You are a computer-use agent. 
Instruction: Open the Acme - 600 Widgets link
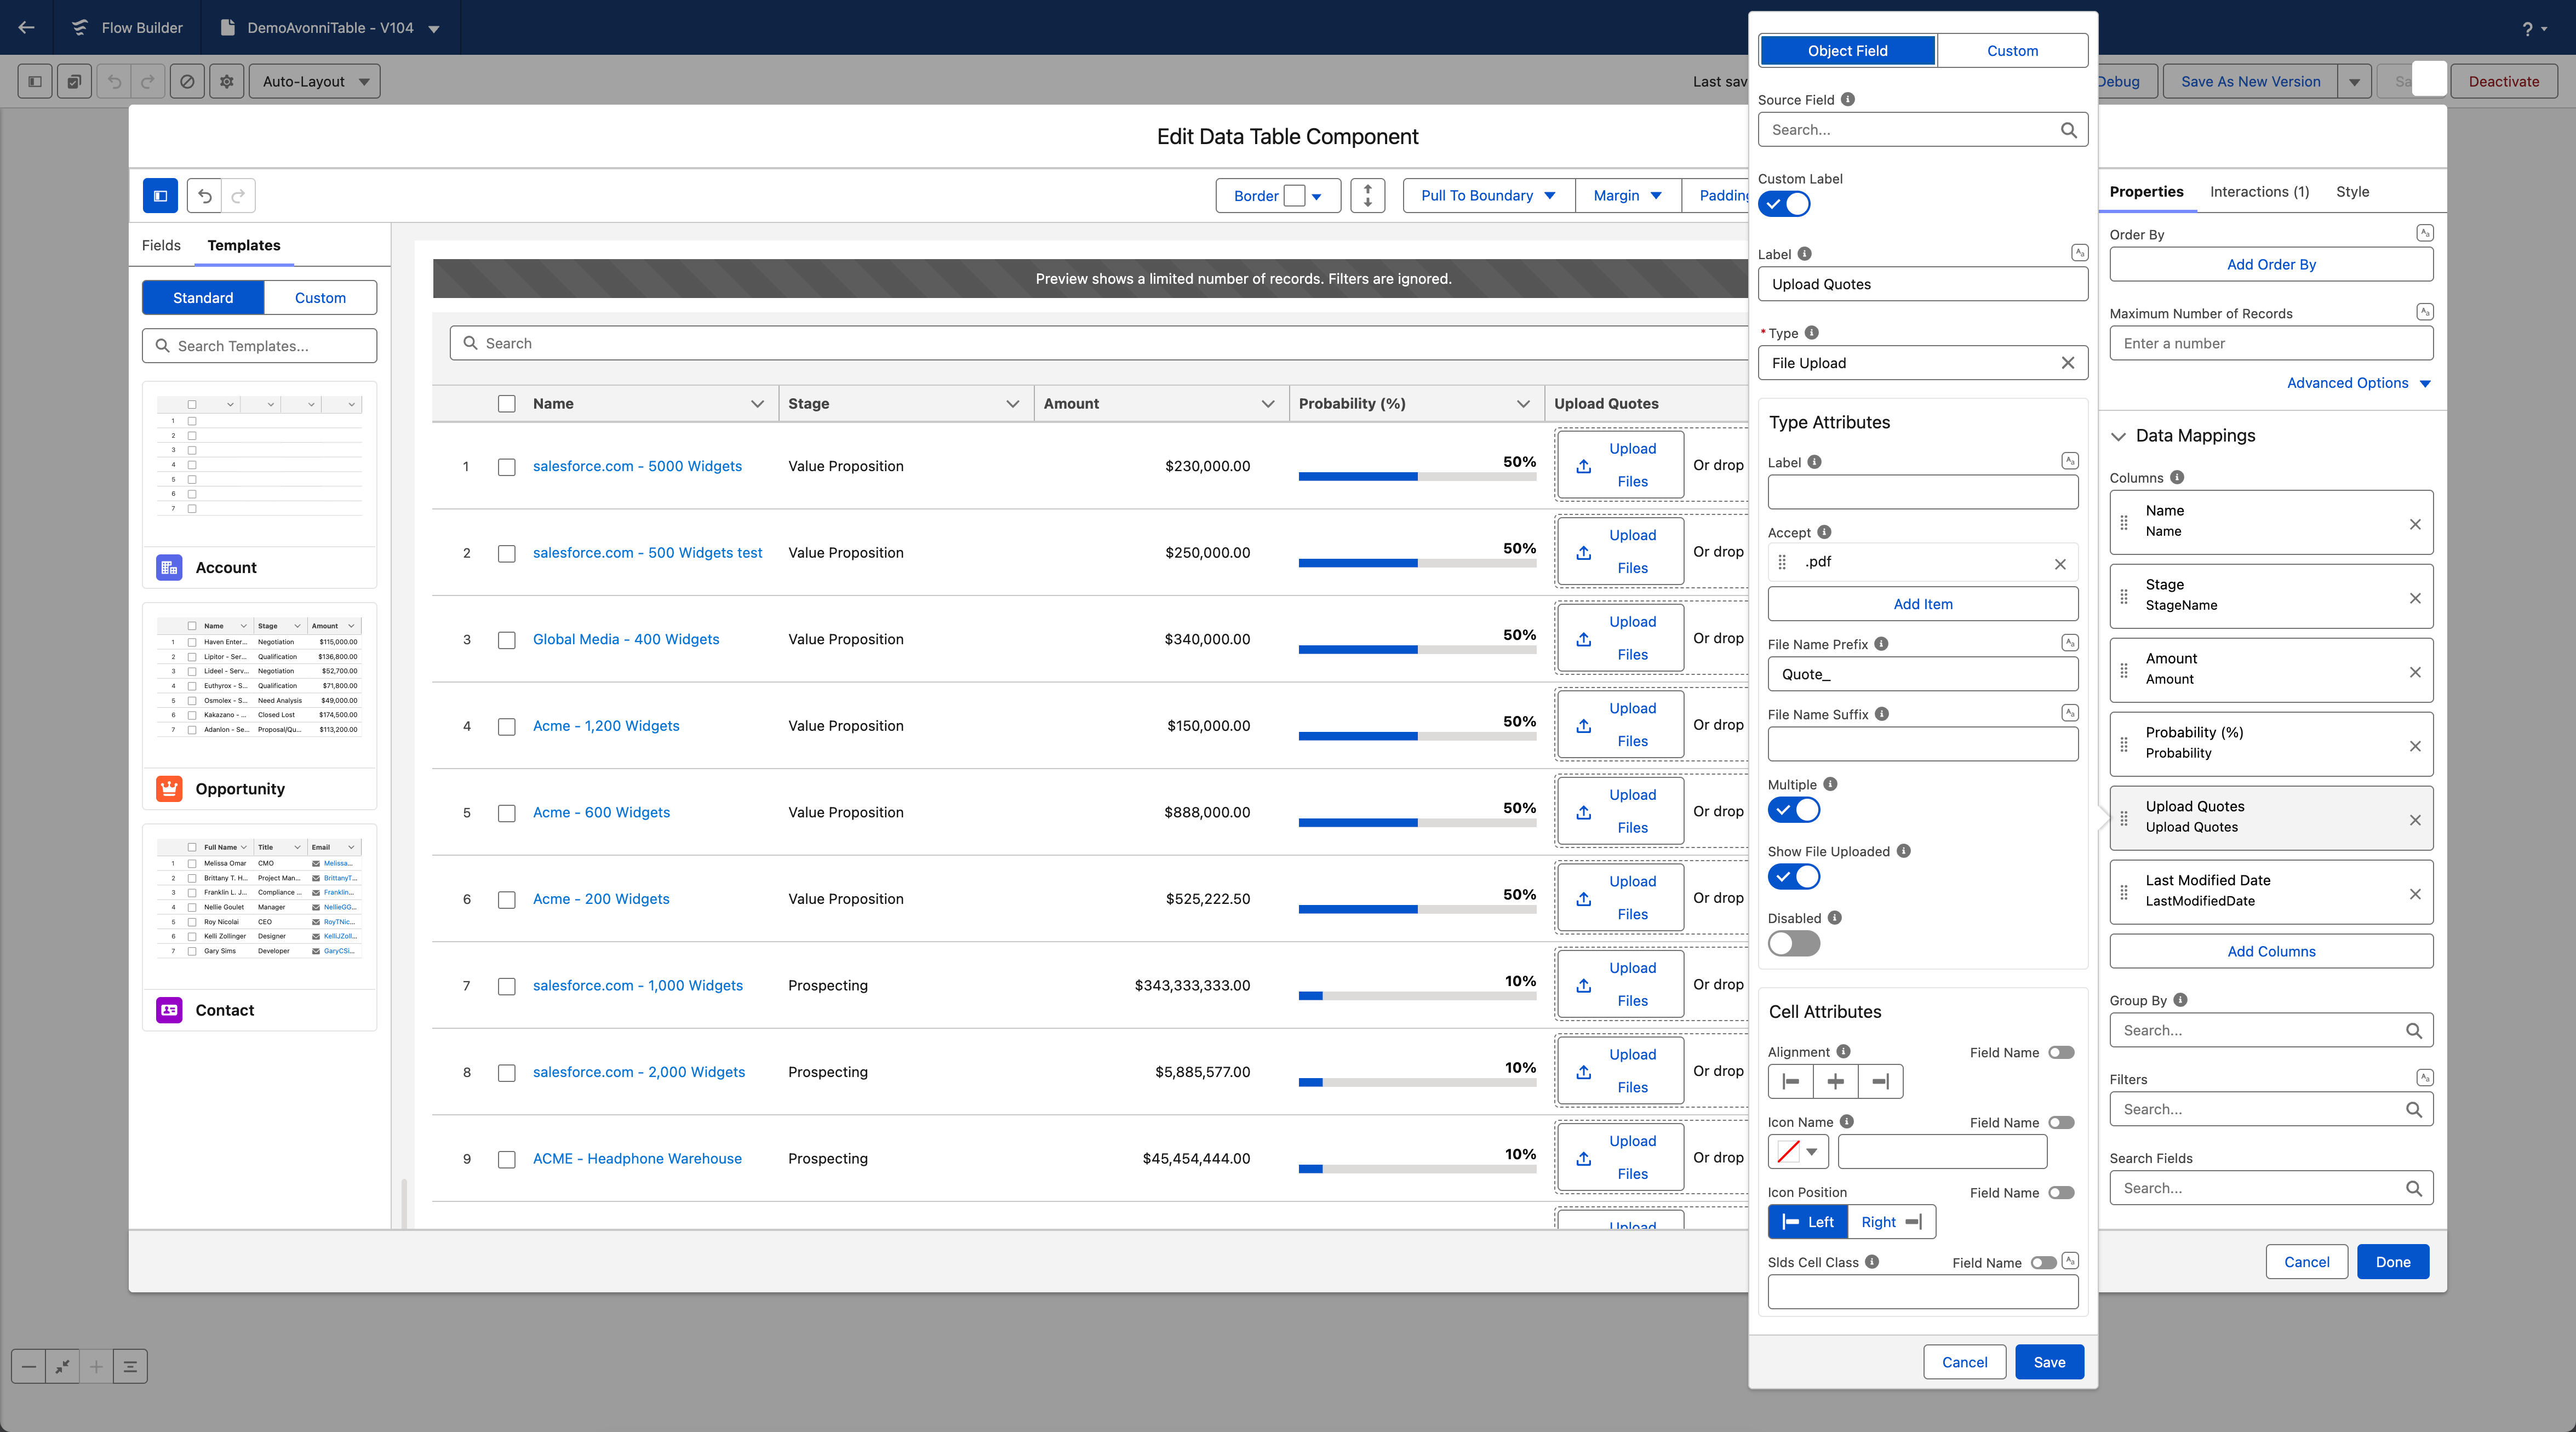point(601,812)
